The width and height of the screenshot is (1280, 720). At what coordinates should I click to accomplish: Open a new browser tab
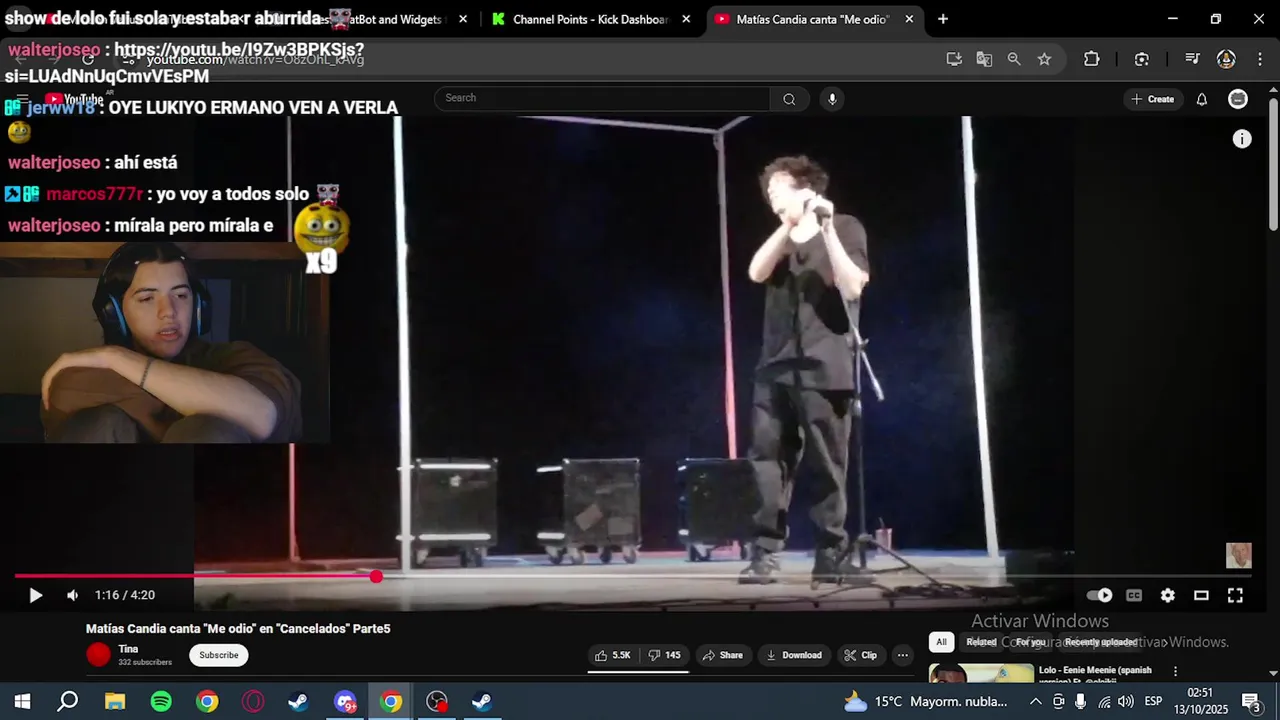[942, 19]
